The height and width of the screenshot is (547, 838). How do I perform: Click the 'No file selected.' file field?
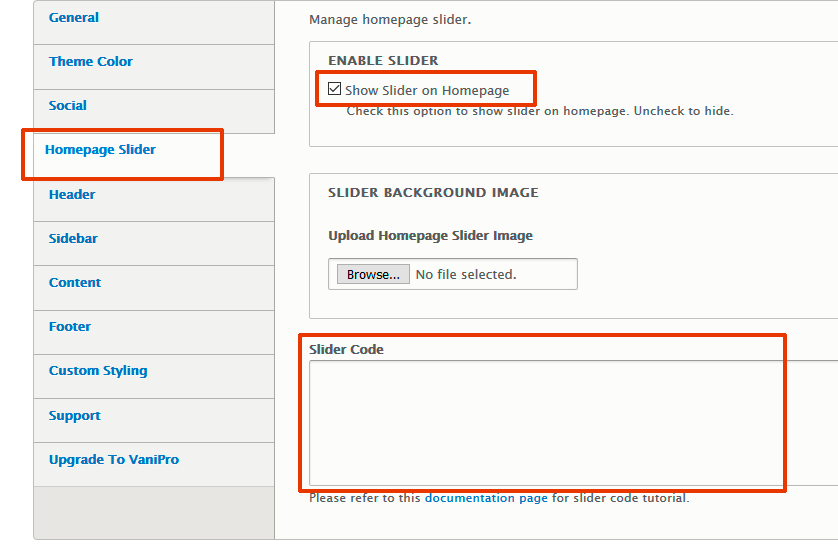pyautogui.click(x=465, y=275)
